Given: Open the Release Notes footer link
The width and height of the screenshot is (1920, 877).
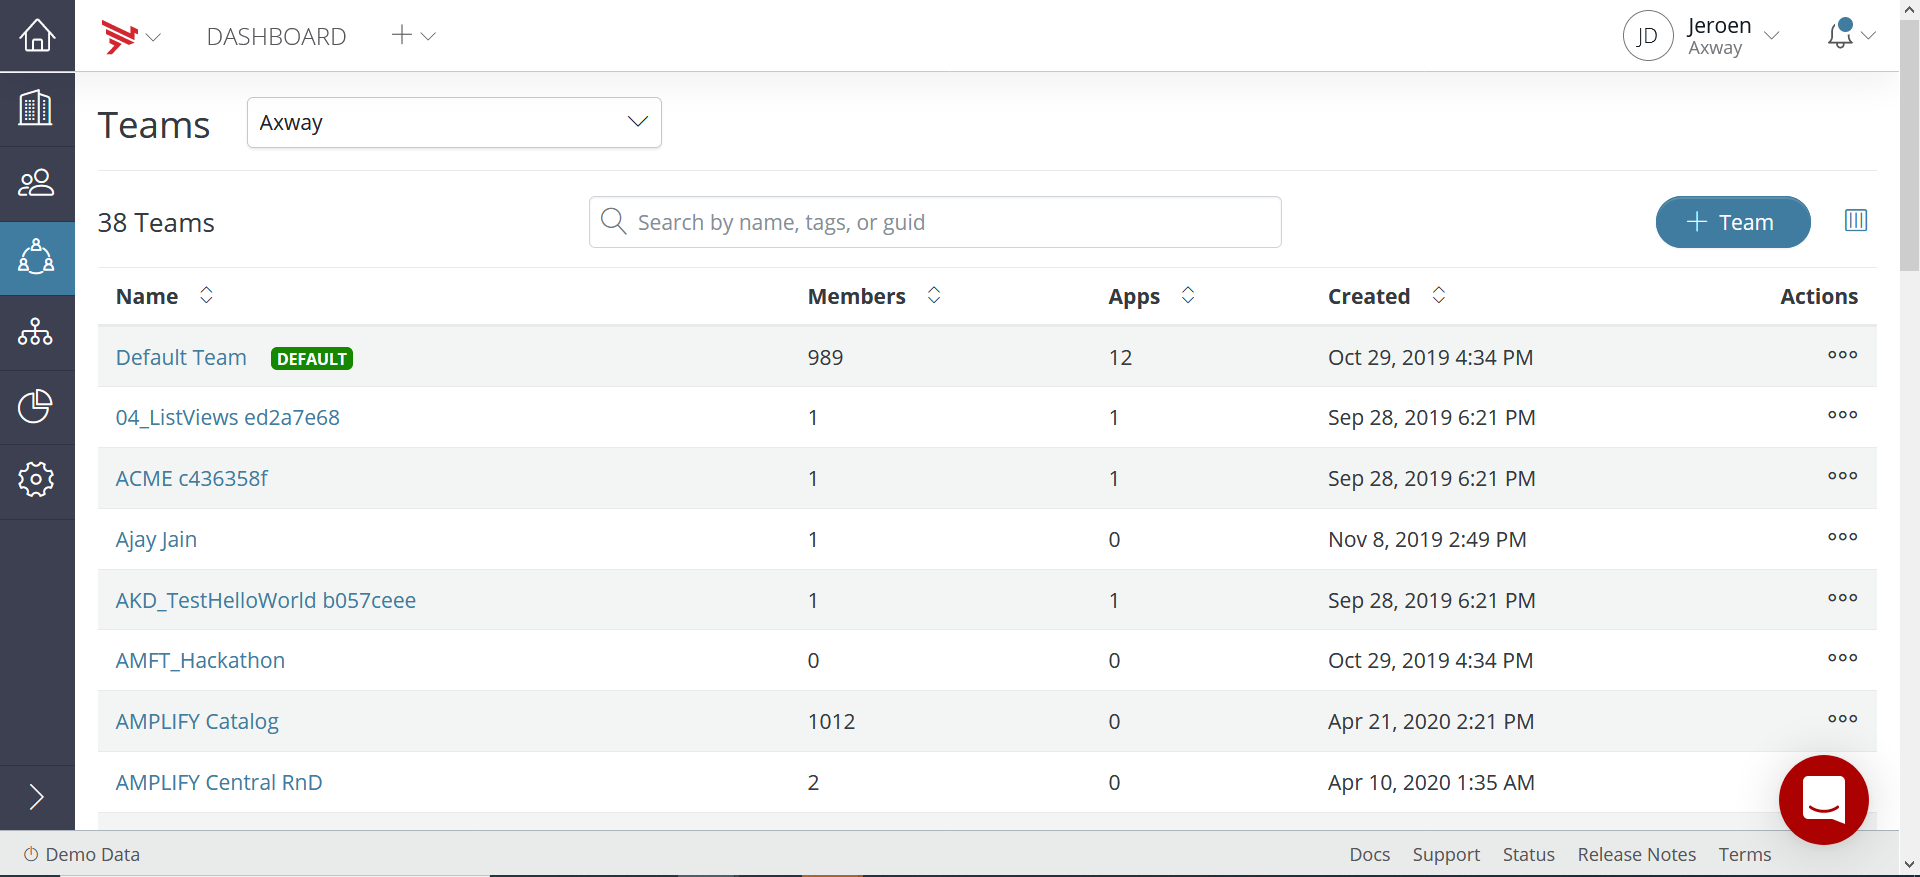Looking at the screenshot, I should [x=1636, y=855].
